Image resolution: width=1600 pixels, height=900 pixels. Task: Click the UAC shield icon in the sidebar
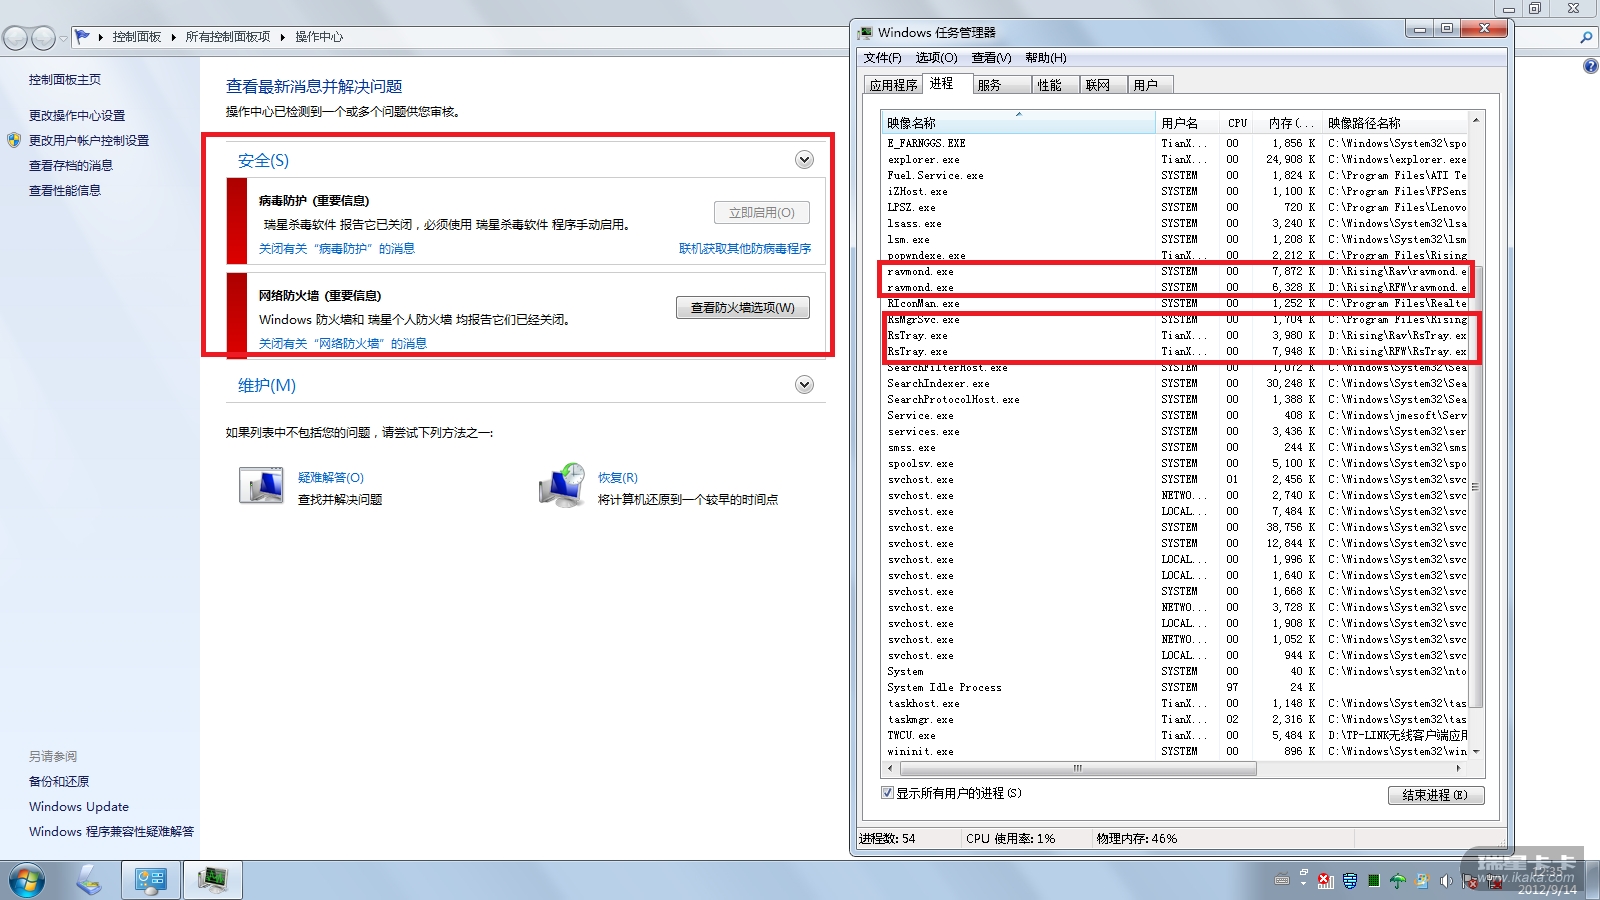[14, 140]
